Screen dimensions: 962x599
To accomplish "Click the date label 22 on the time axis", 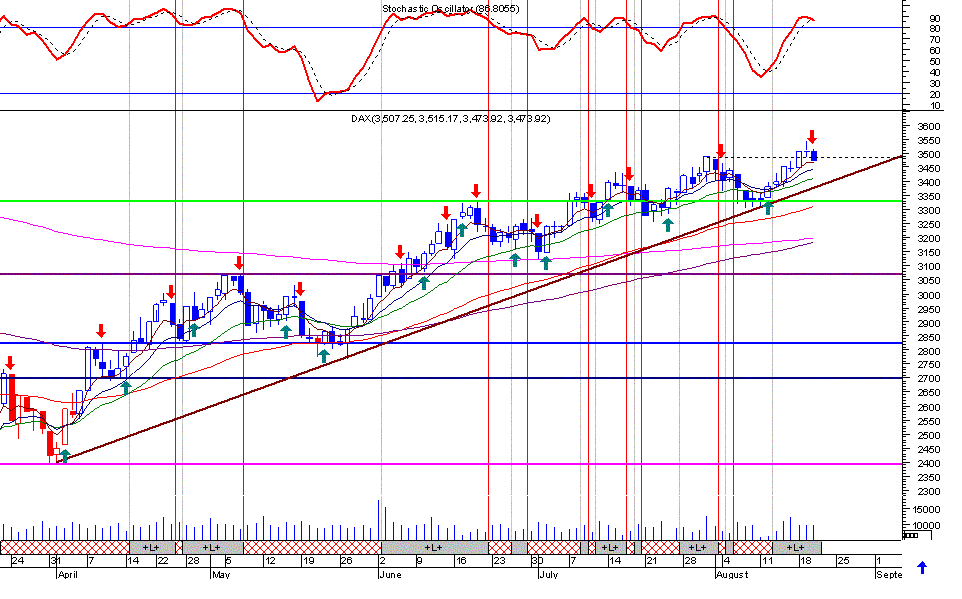I will pyautogui.click(x=163, y=560).
